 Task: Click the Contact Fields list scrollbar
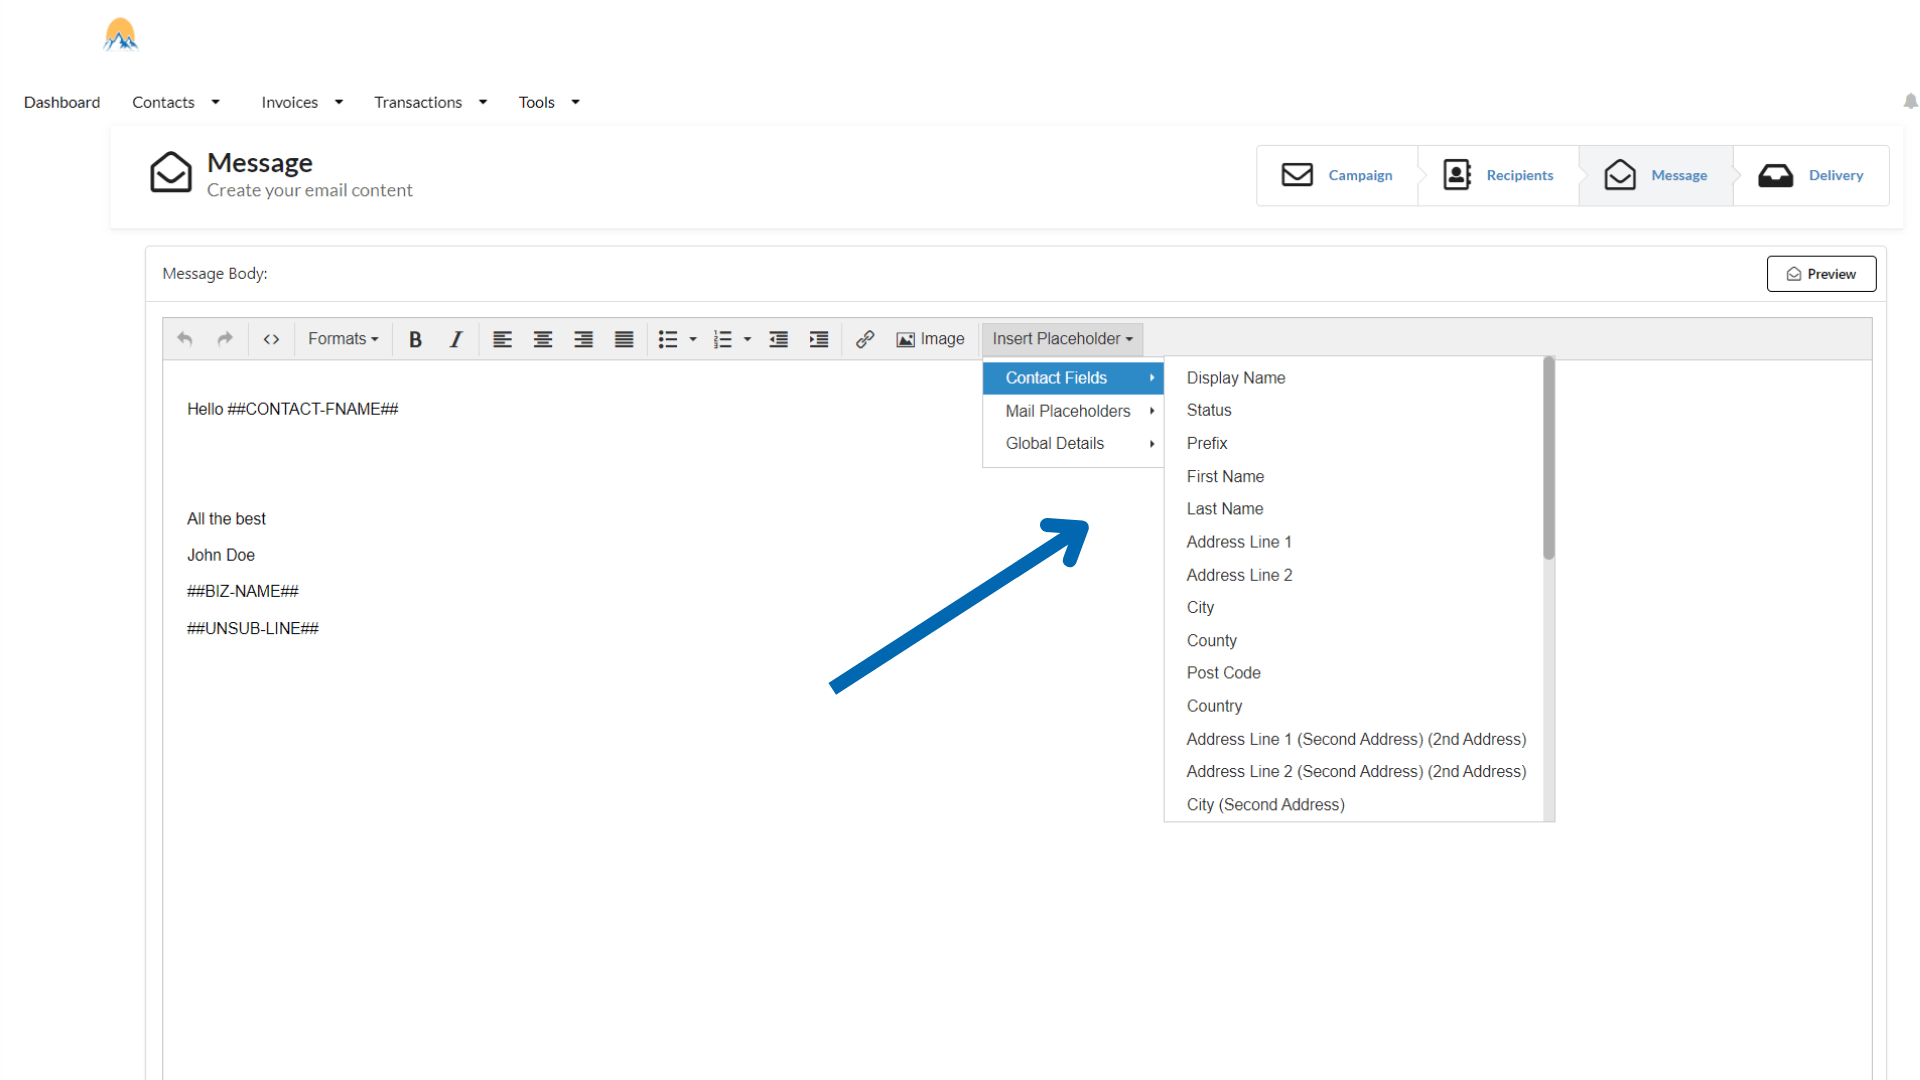(1548, 459)
